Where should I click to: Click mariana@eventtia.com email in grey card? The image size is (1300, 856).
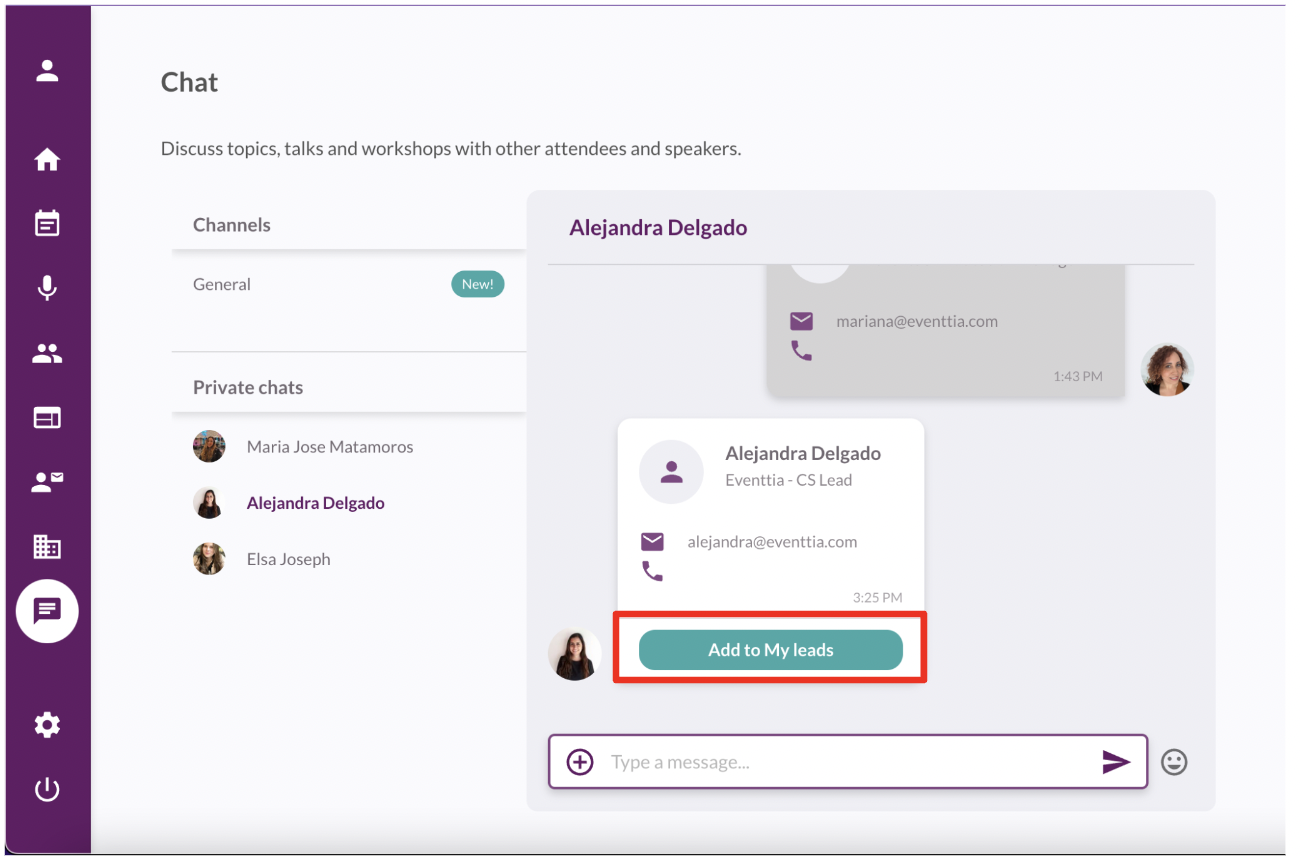pyautogui.click(x=917, y=322)
